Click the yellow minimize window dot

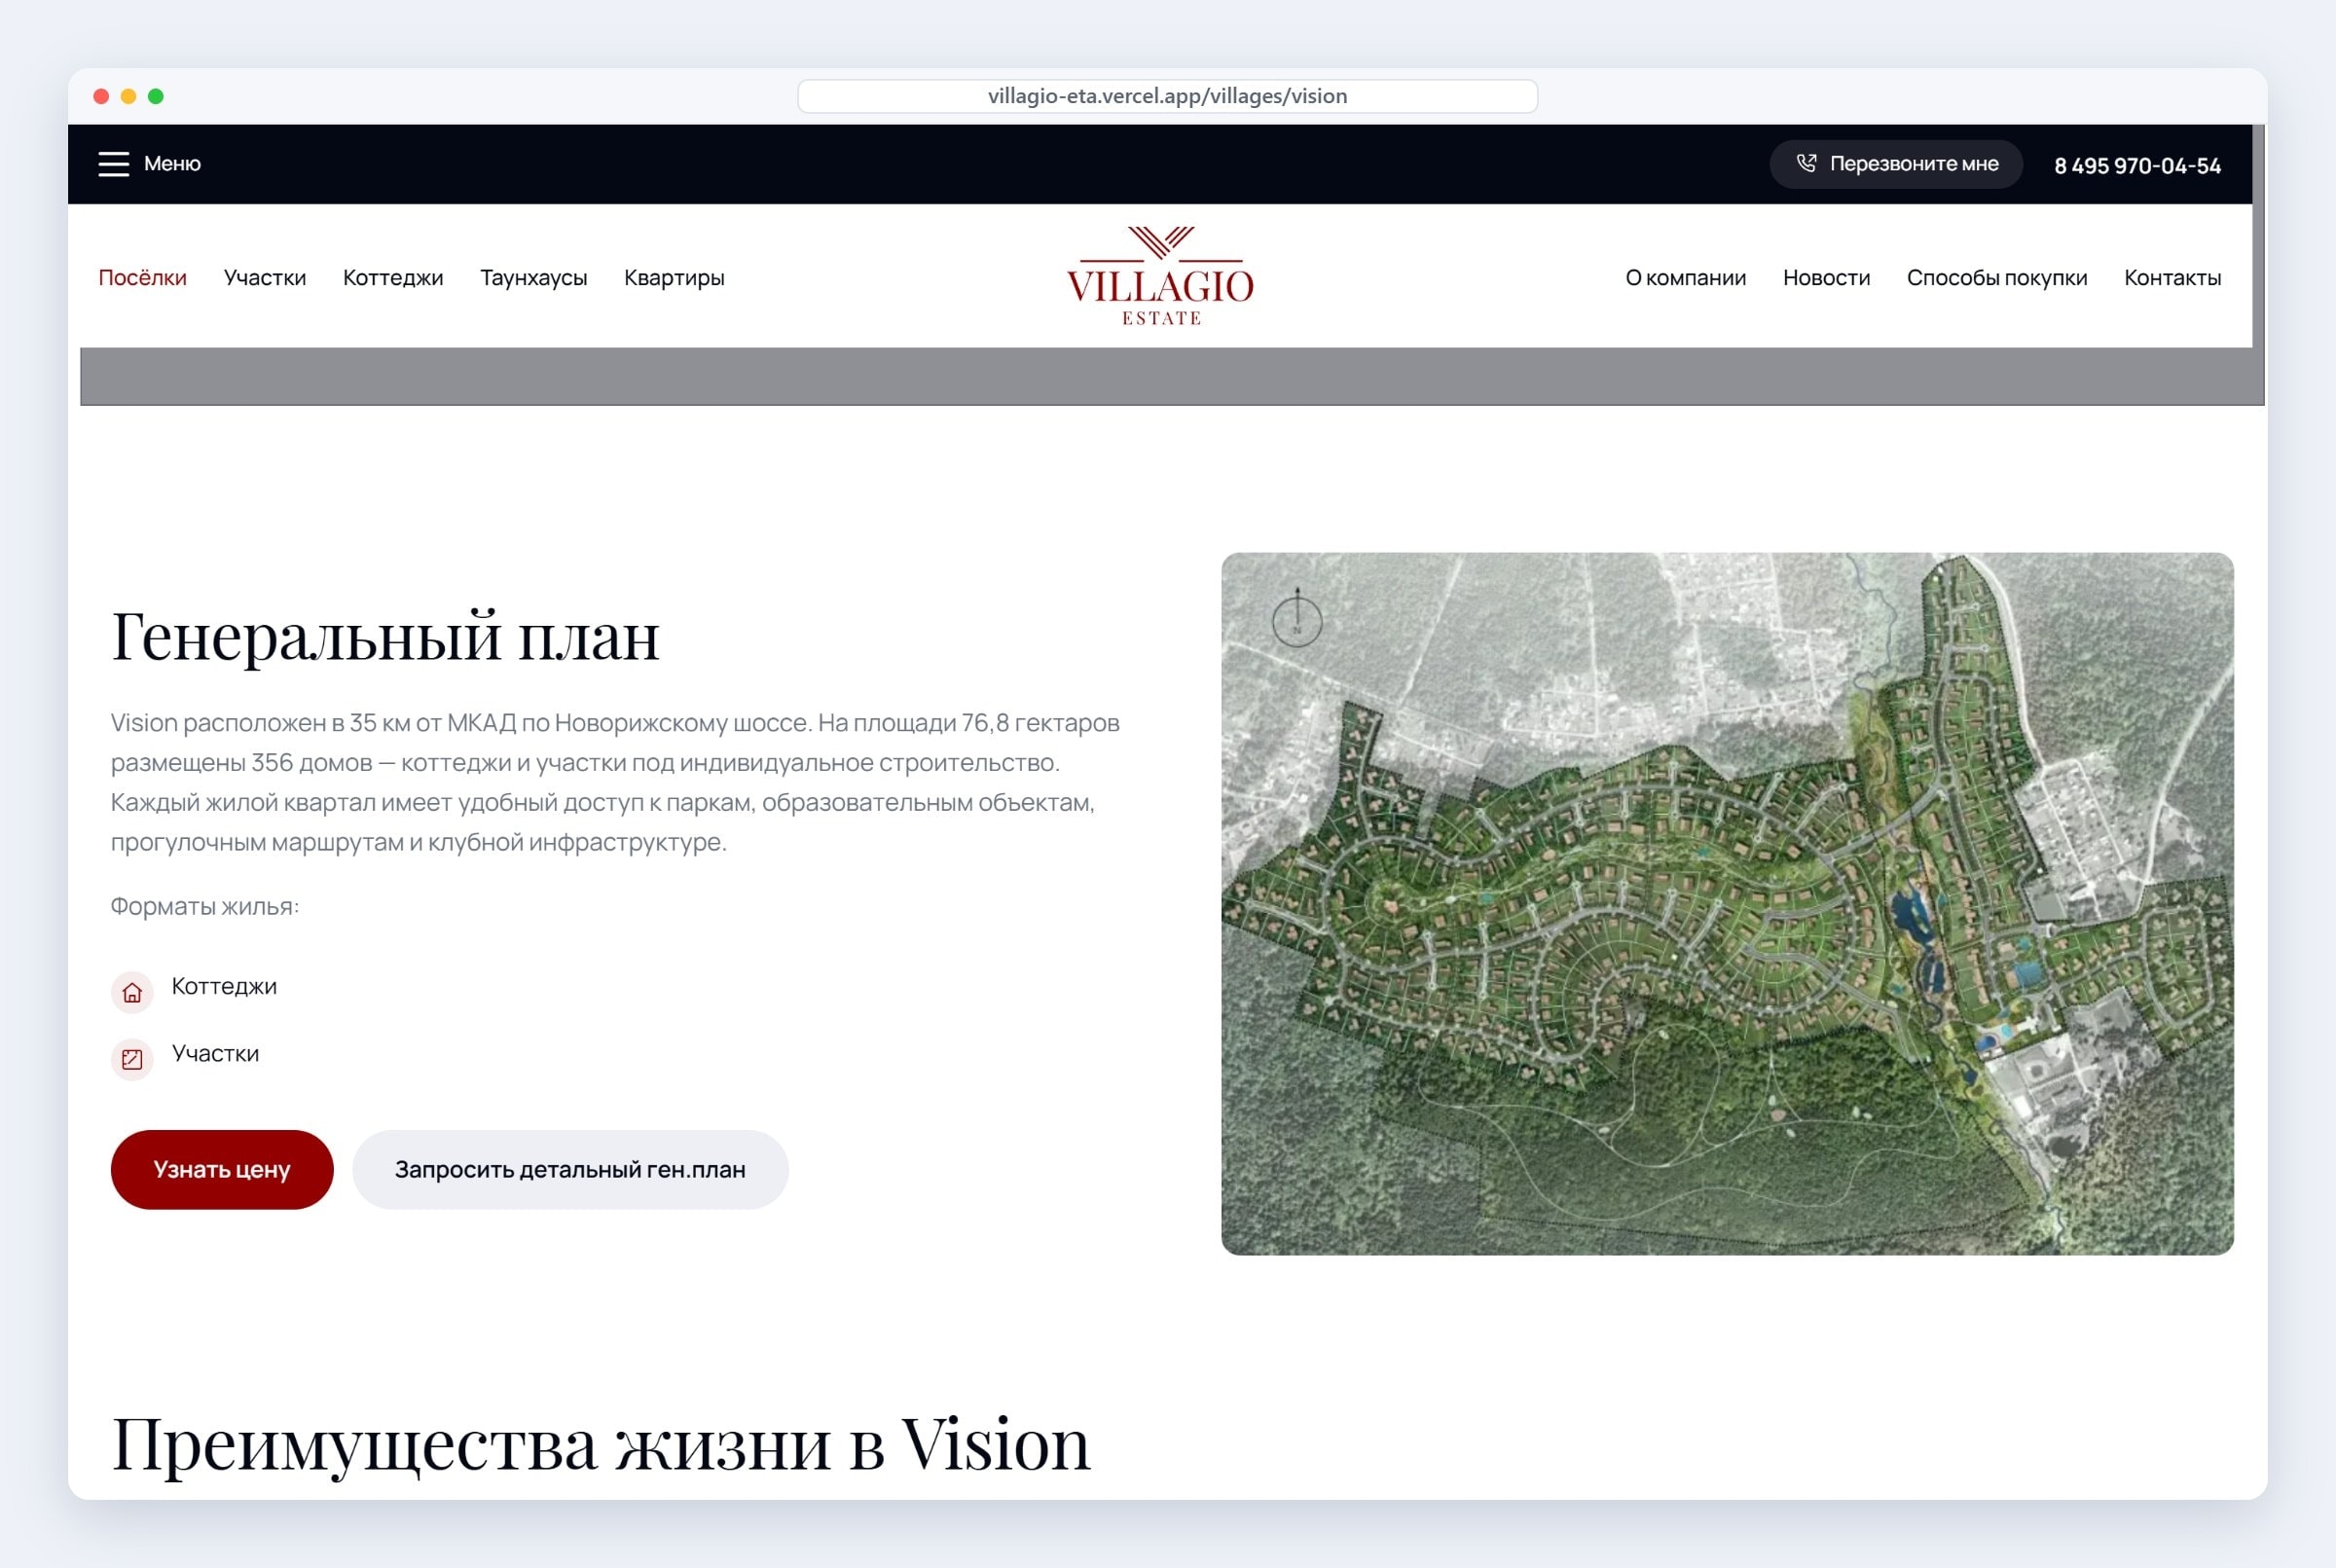[x=128, y=96]
